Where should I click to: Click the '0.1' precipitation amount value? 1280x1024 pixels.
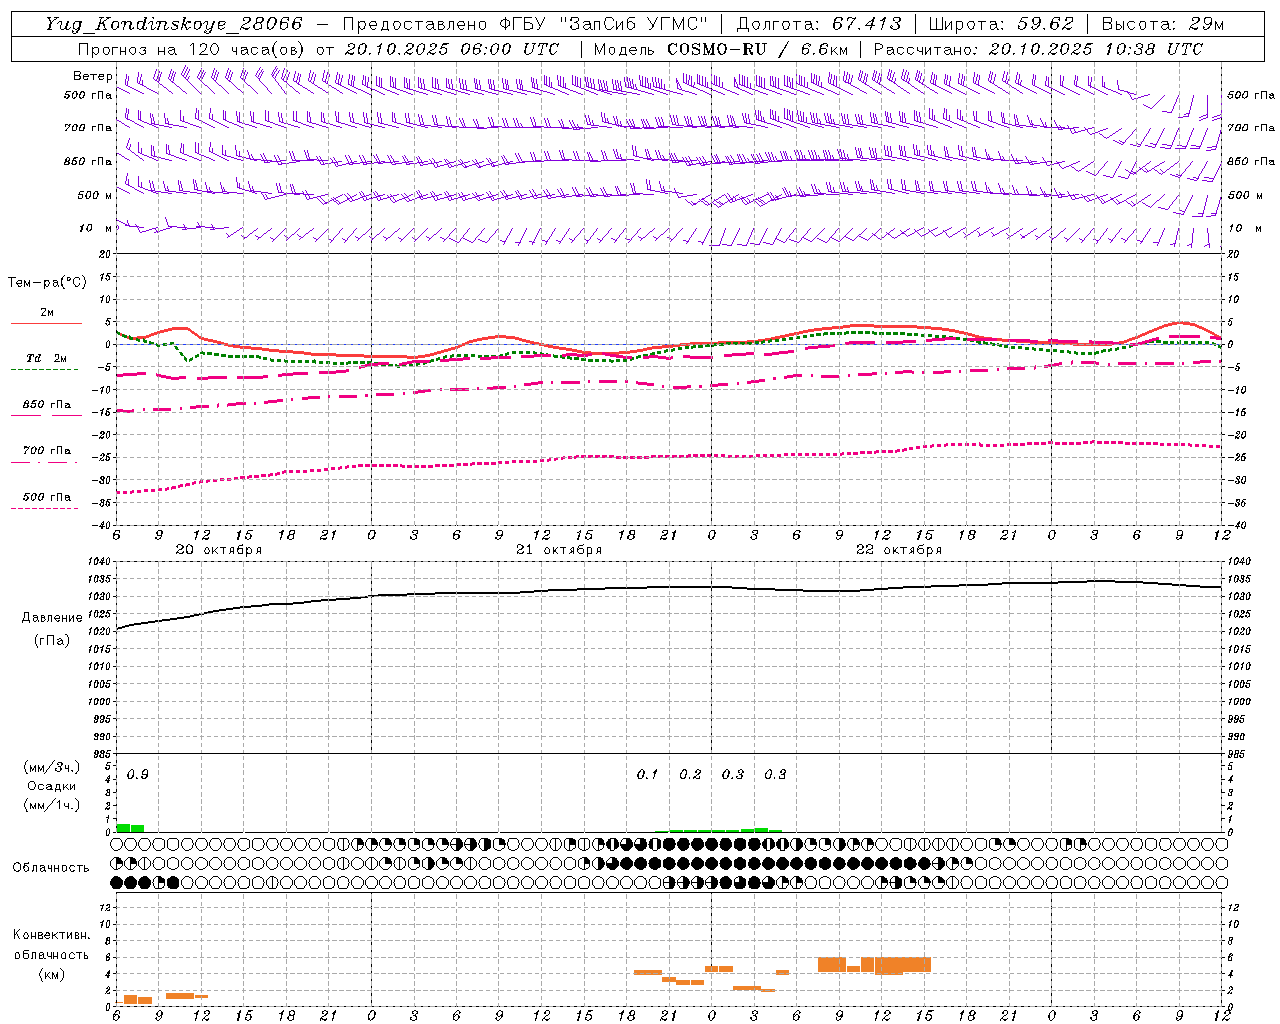click(648, 774)
